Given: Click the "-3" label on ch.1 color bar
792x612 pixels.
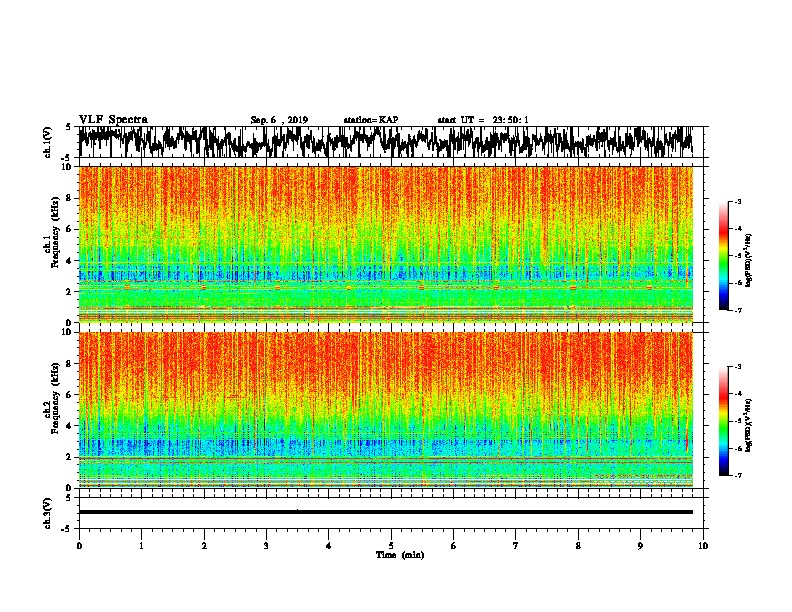Looking at the screenshot, I should (737, 201).
